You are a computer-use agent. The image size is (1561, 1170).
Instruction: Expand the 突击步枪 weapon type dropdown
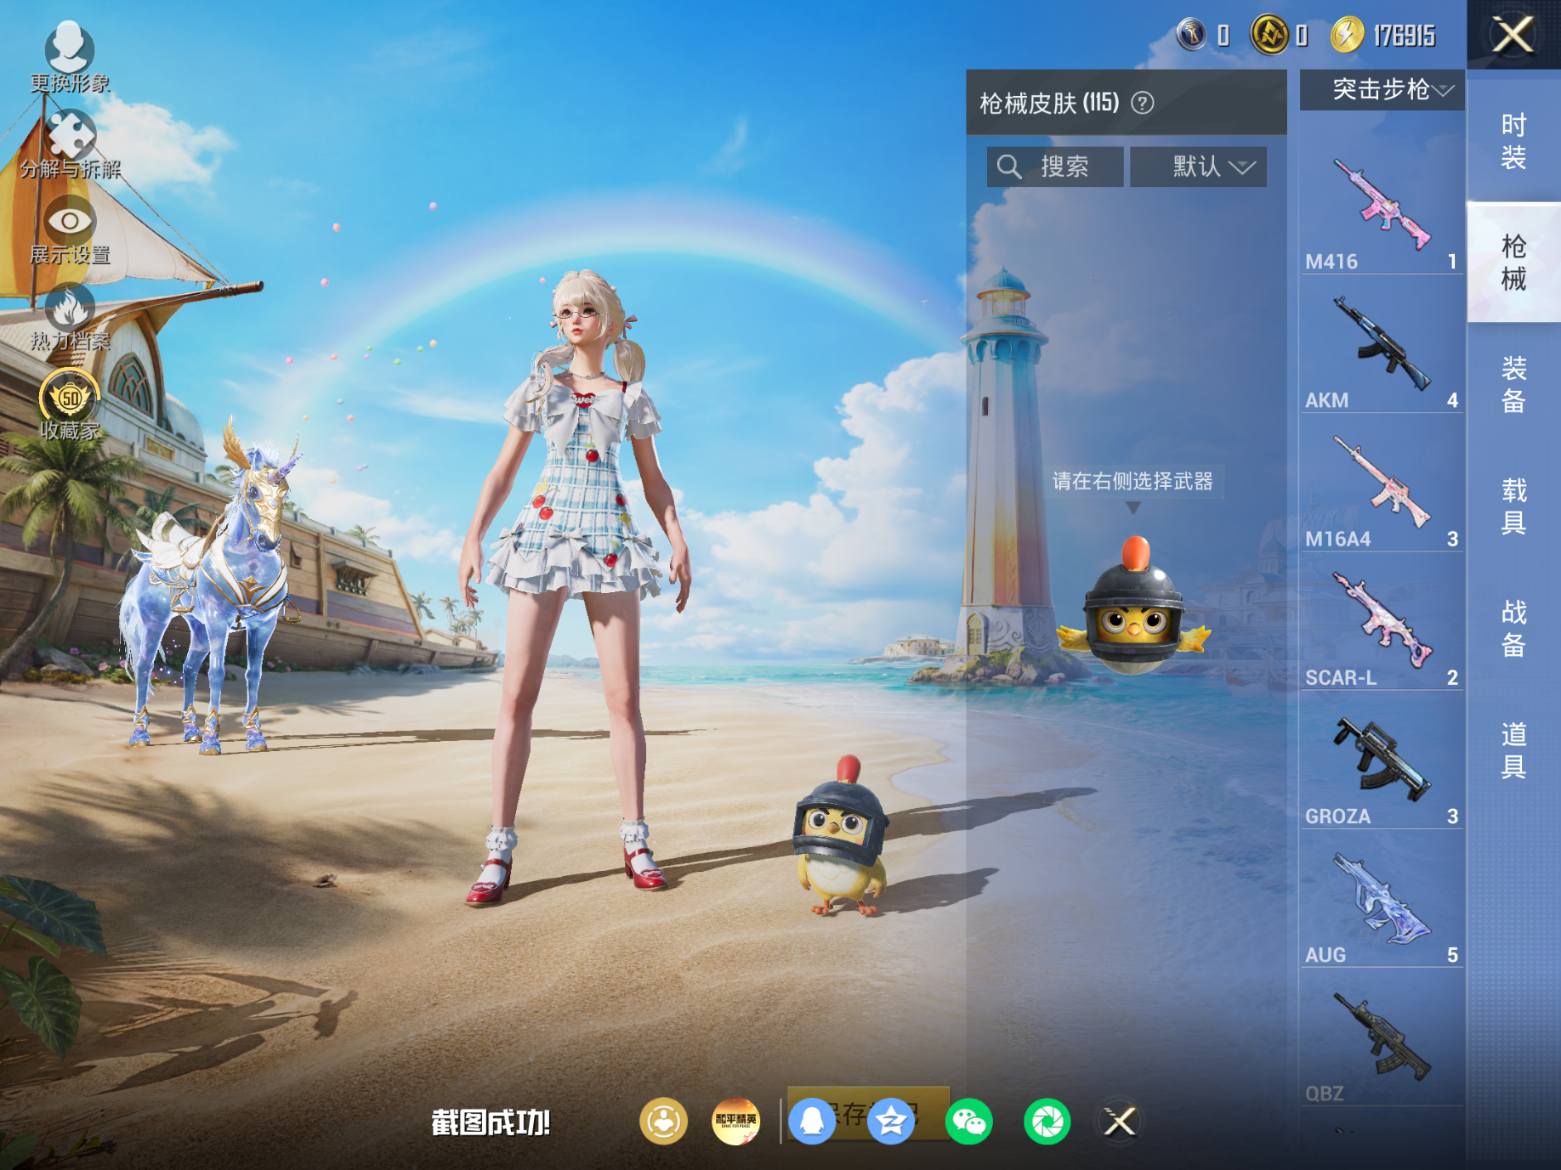[1382, 90]
